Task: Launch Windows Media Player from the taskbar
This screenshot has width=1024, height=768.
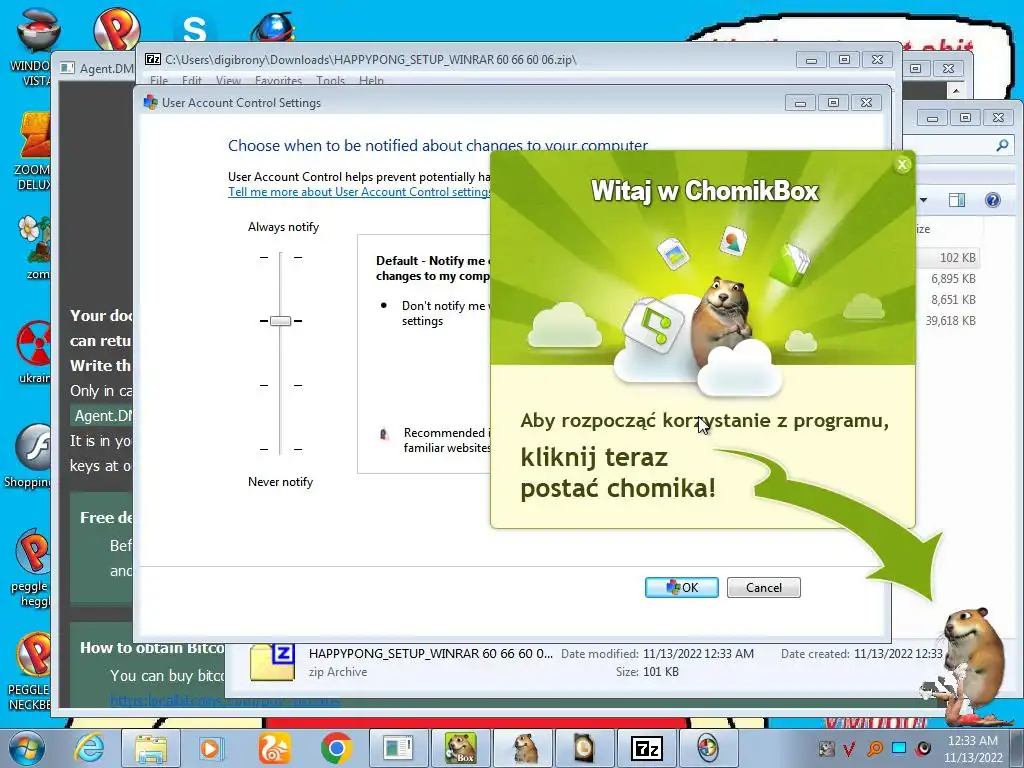Action: point(211,748)
